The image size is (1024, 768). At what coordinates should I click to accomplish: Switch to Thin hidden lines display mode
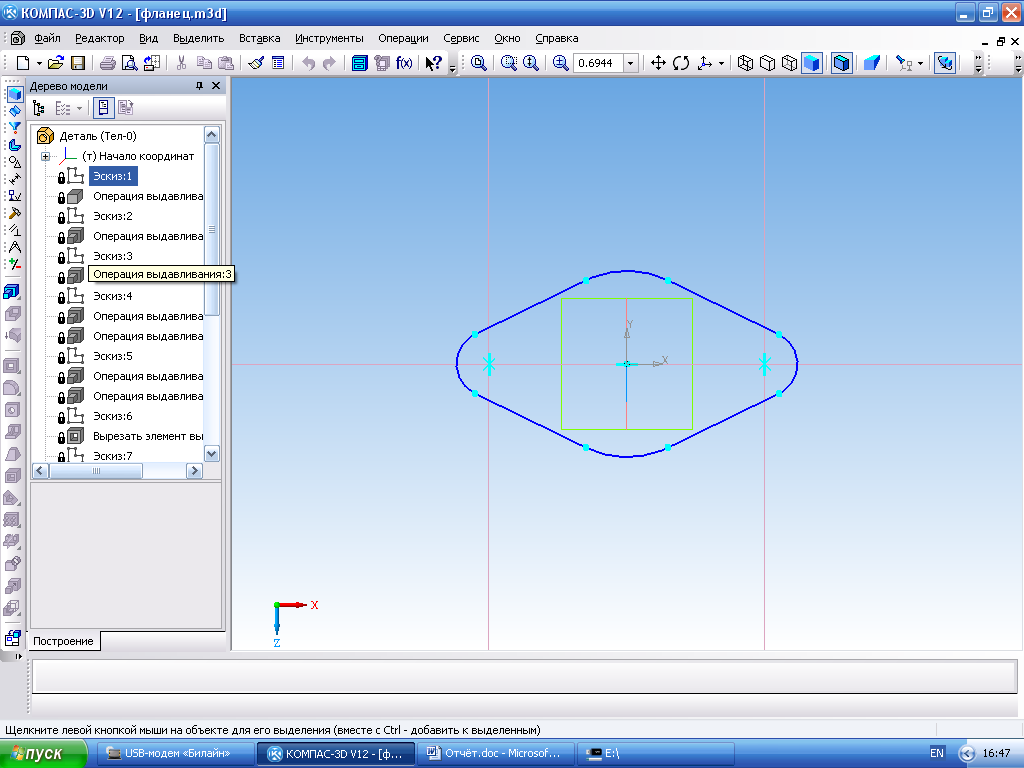790,63
